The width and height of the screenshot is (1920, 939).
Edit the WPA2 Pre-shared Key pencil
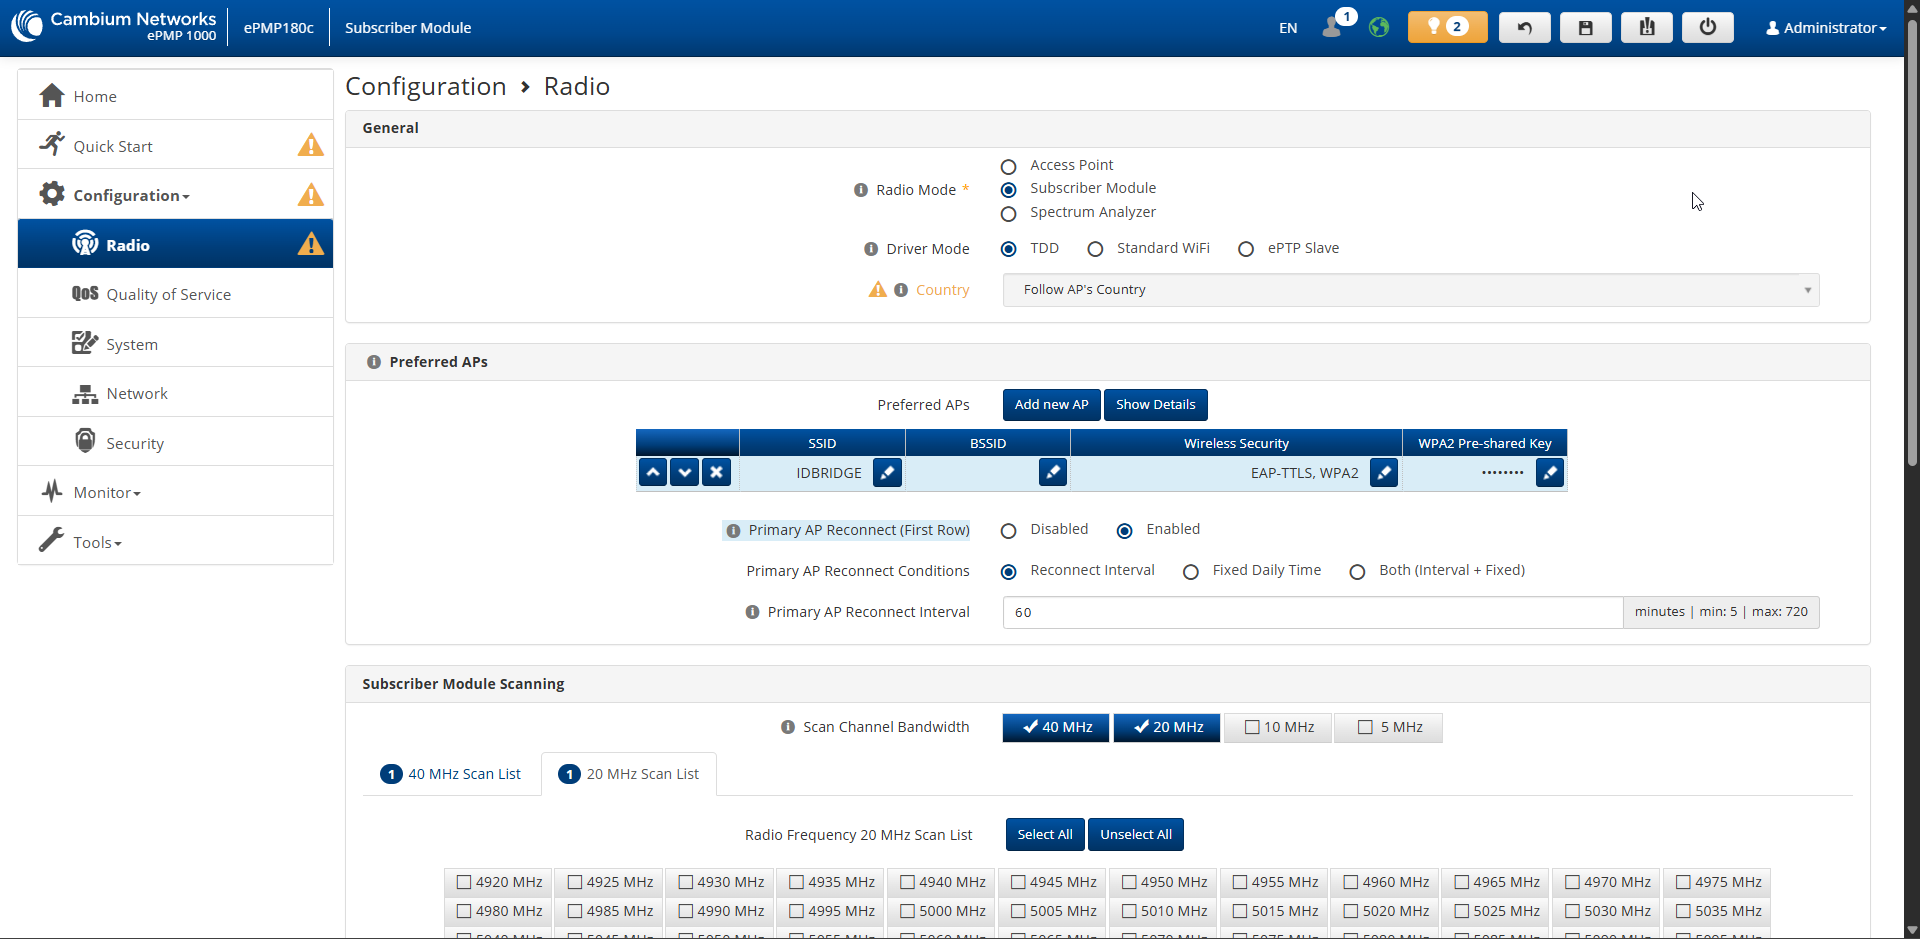(1550, 472)
